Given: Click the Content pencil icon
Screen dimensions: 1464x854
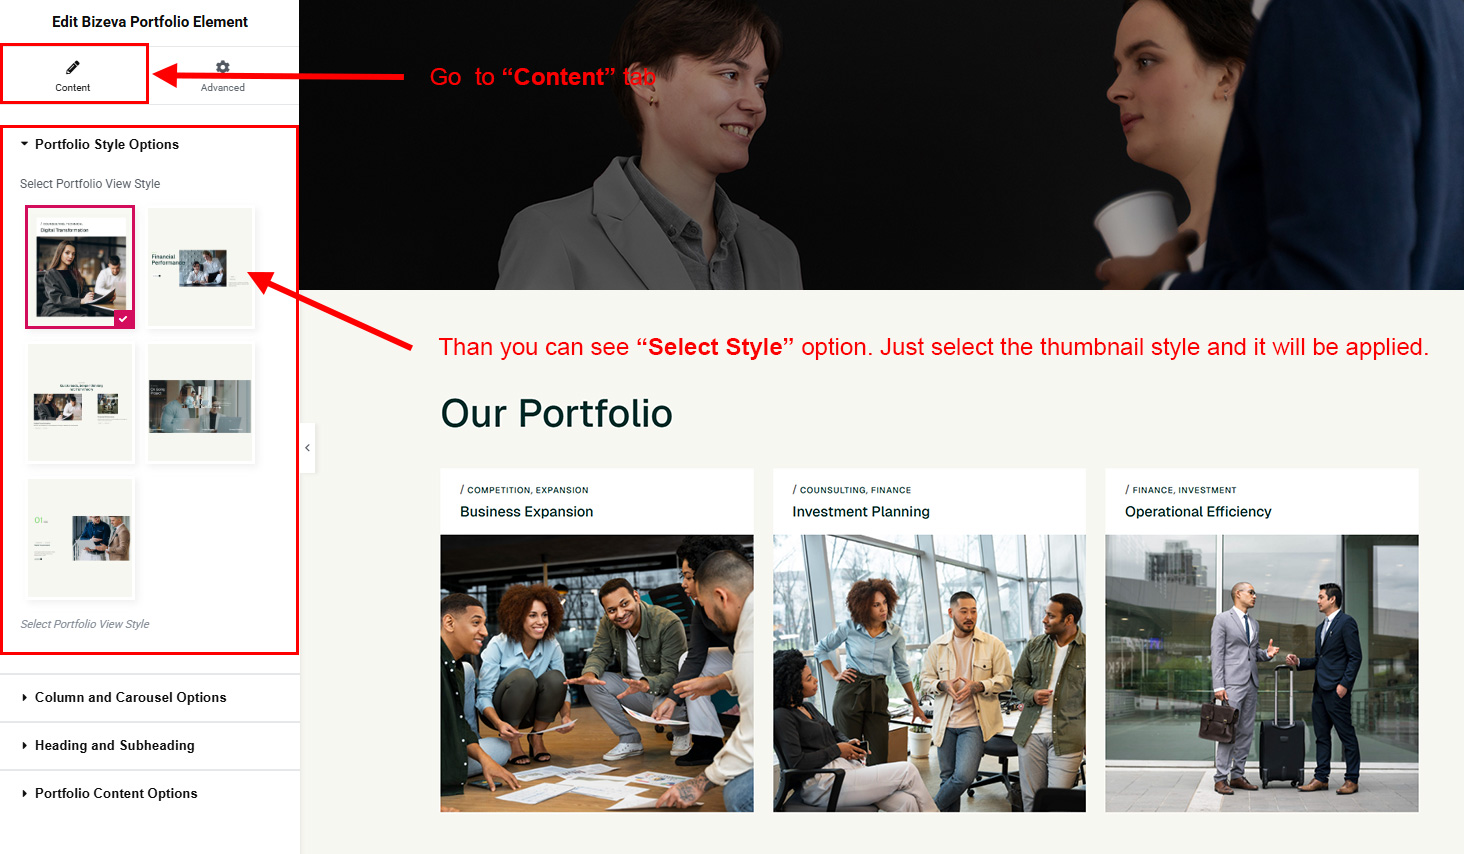Looking at the screenshot, I should pyautogui.click(x=72, y=67).
